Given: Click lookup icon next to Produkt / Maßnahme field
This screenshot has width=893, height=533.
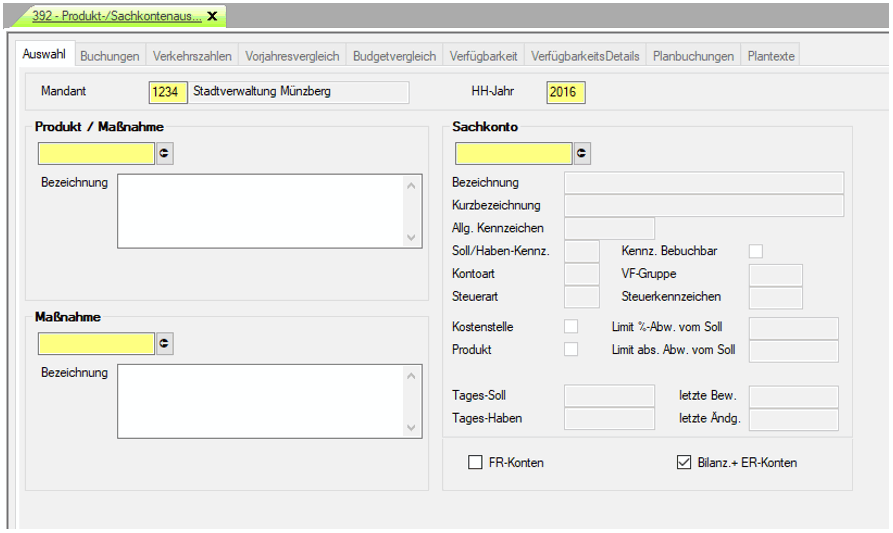Looking at the screenshot, I should (165, 153).
